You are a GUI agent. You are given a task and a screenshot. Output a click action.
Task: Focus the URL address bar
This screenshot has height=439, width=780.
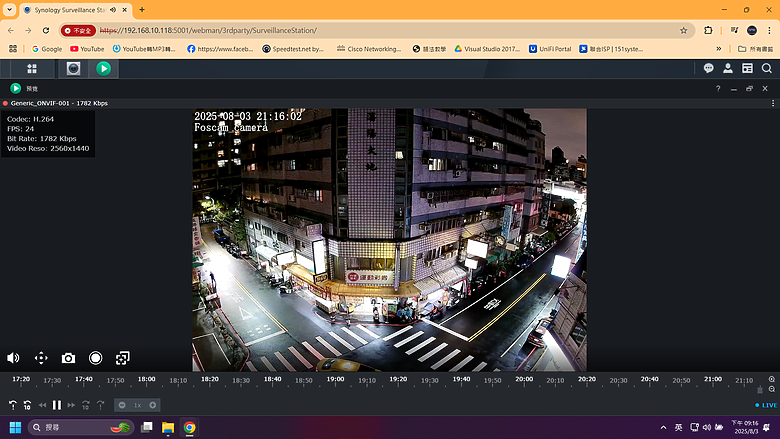[x=377, y=30]
